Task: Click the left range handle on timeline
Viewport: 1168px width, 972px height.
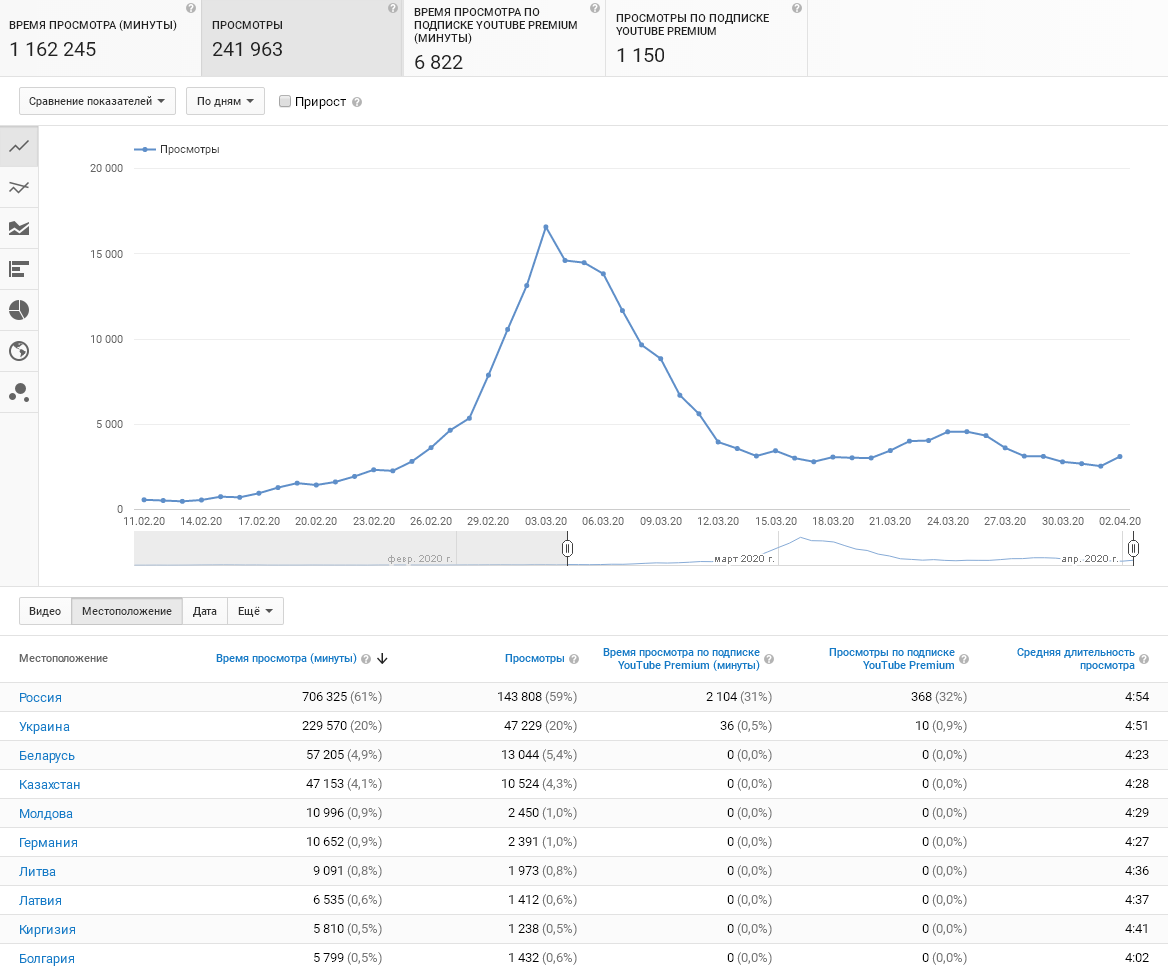Action: click(x=568, y=548)
